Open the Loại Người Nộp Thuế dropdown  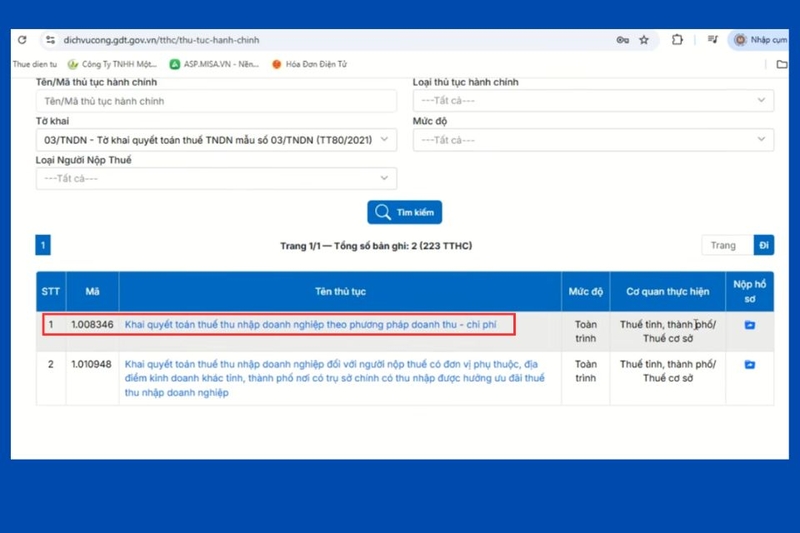(x=216, y=179)
